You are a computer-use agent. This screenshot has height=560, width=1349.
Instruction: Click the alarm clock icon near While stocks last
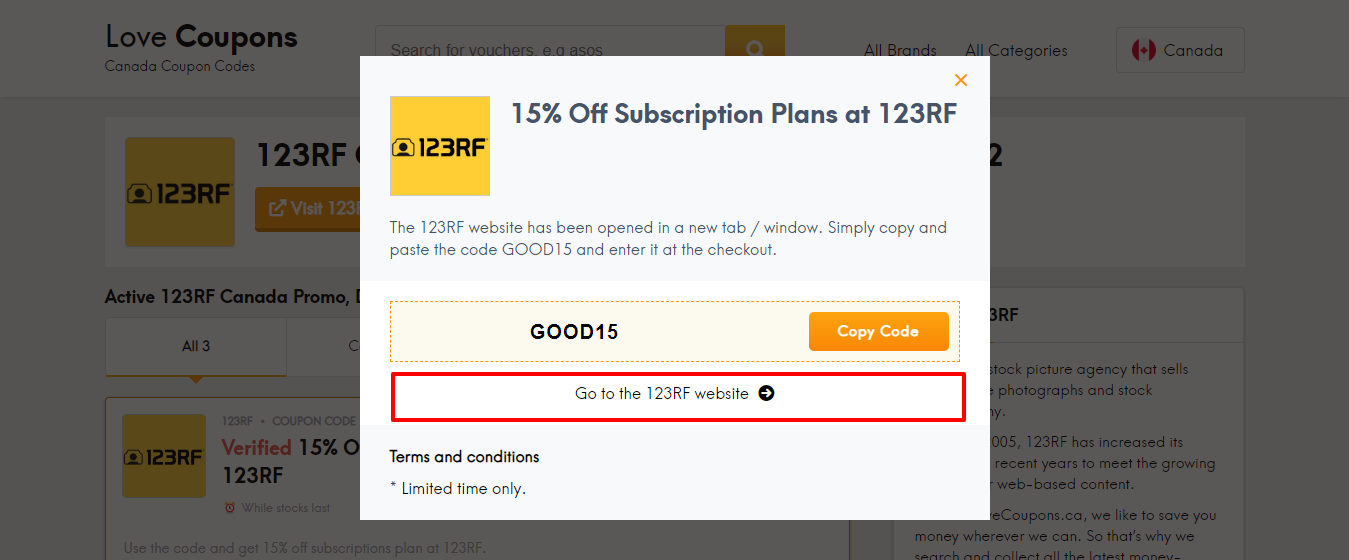pos(230,508)
